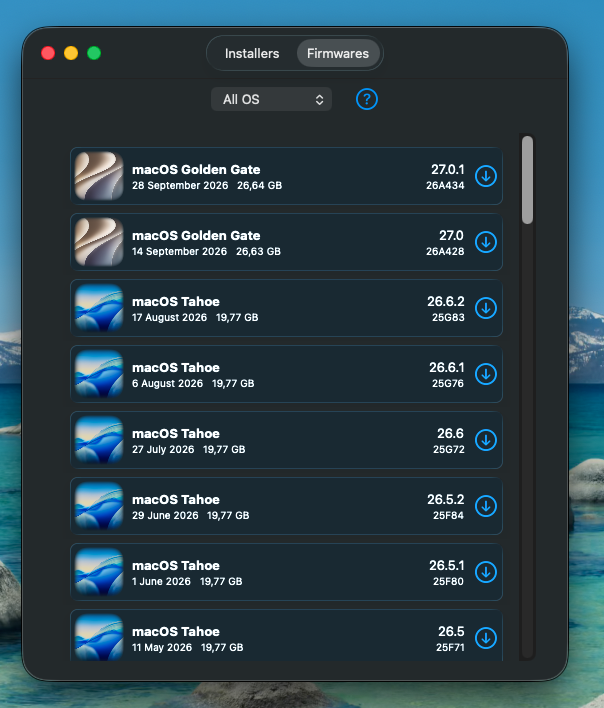Viewport: 604px width, 708px height.
Task: Download macOS Tahoe 26.5 build 25F71
Action: (x=486, y=638)
